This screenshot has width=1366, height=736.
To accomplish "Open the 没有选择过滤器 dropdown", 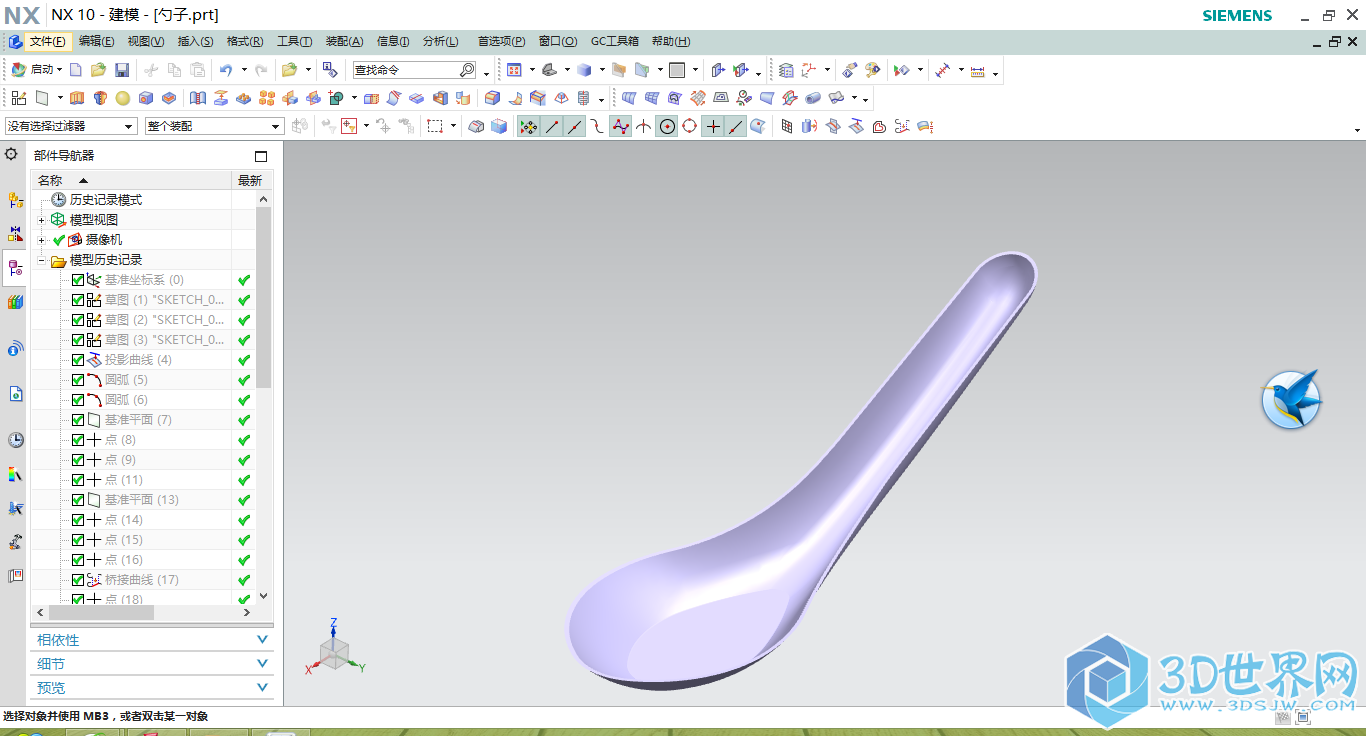I will 71,126.
